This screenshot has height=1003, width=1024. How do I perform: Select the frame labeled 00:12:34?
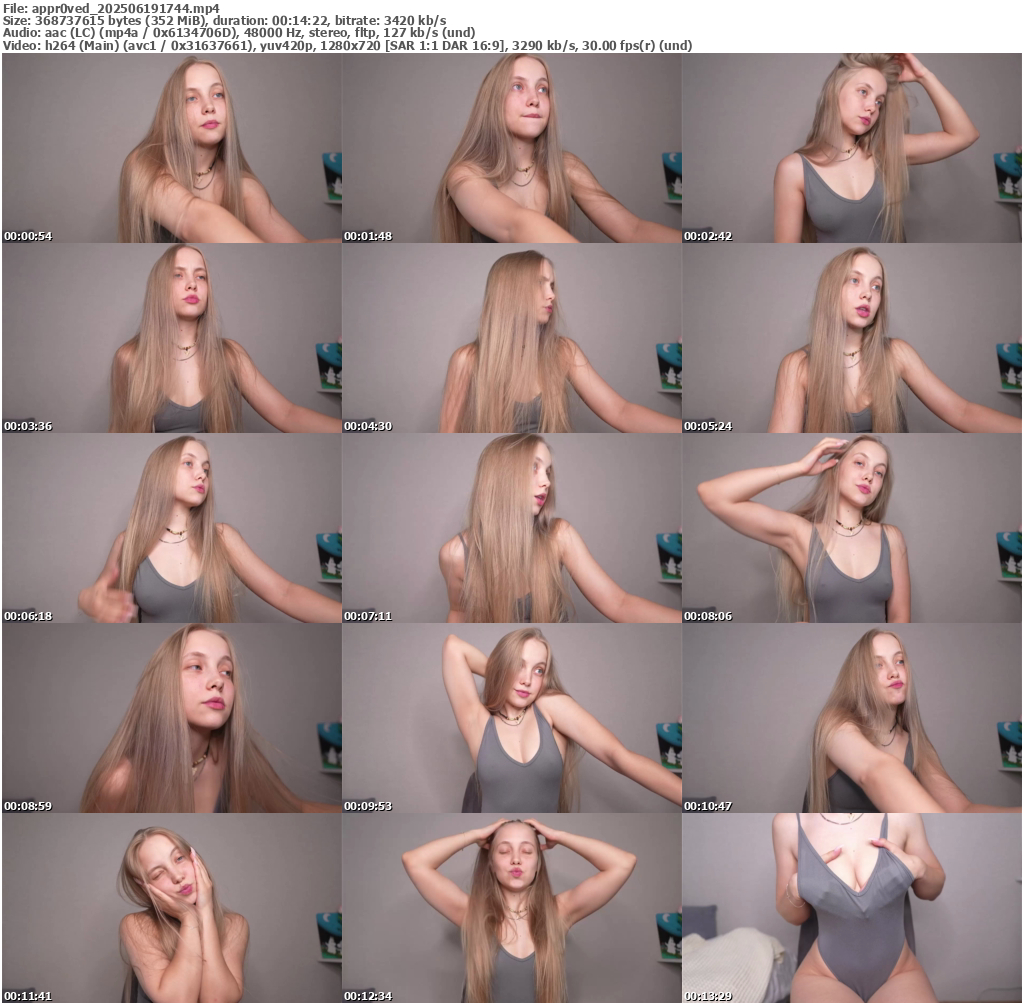512,908
